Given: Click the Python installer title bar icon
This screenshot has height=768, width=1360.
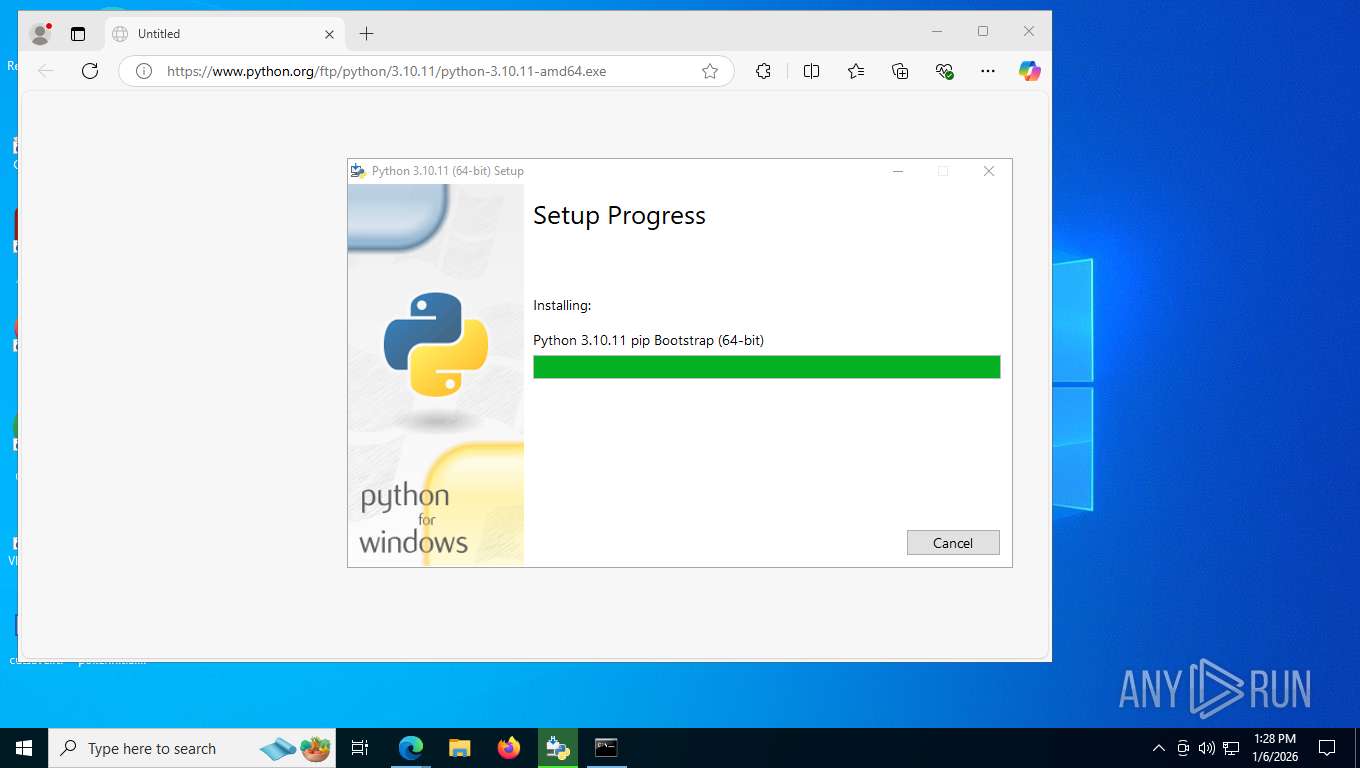Looking at the screenshot, I should (358, 171).
